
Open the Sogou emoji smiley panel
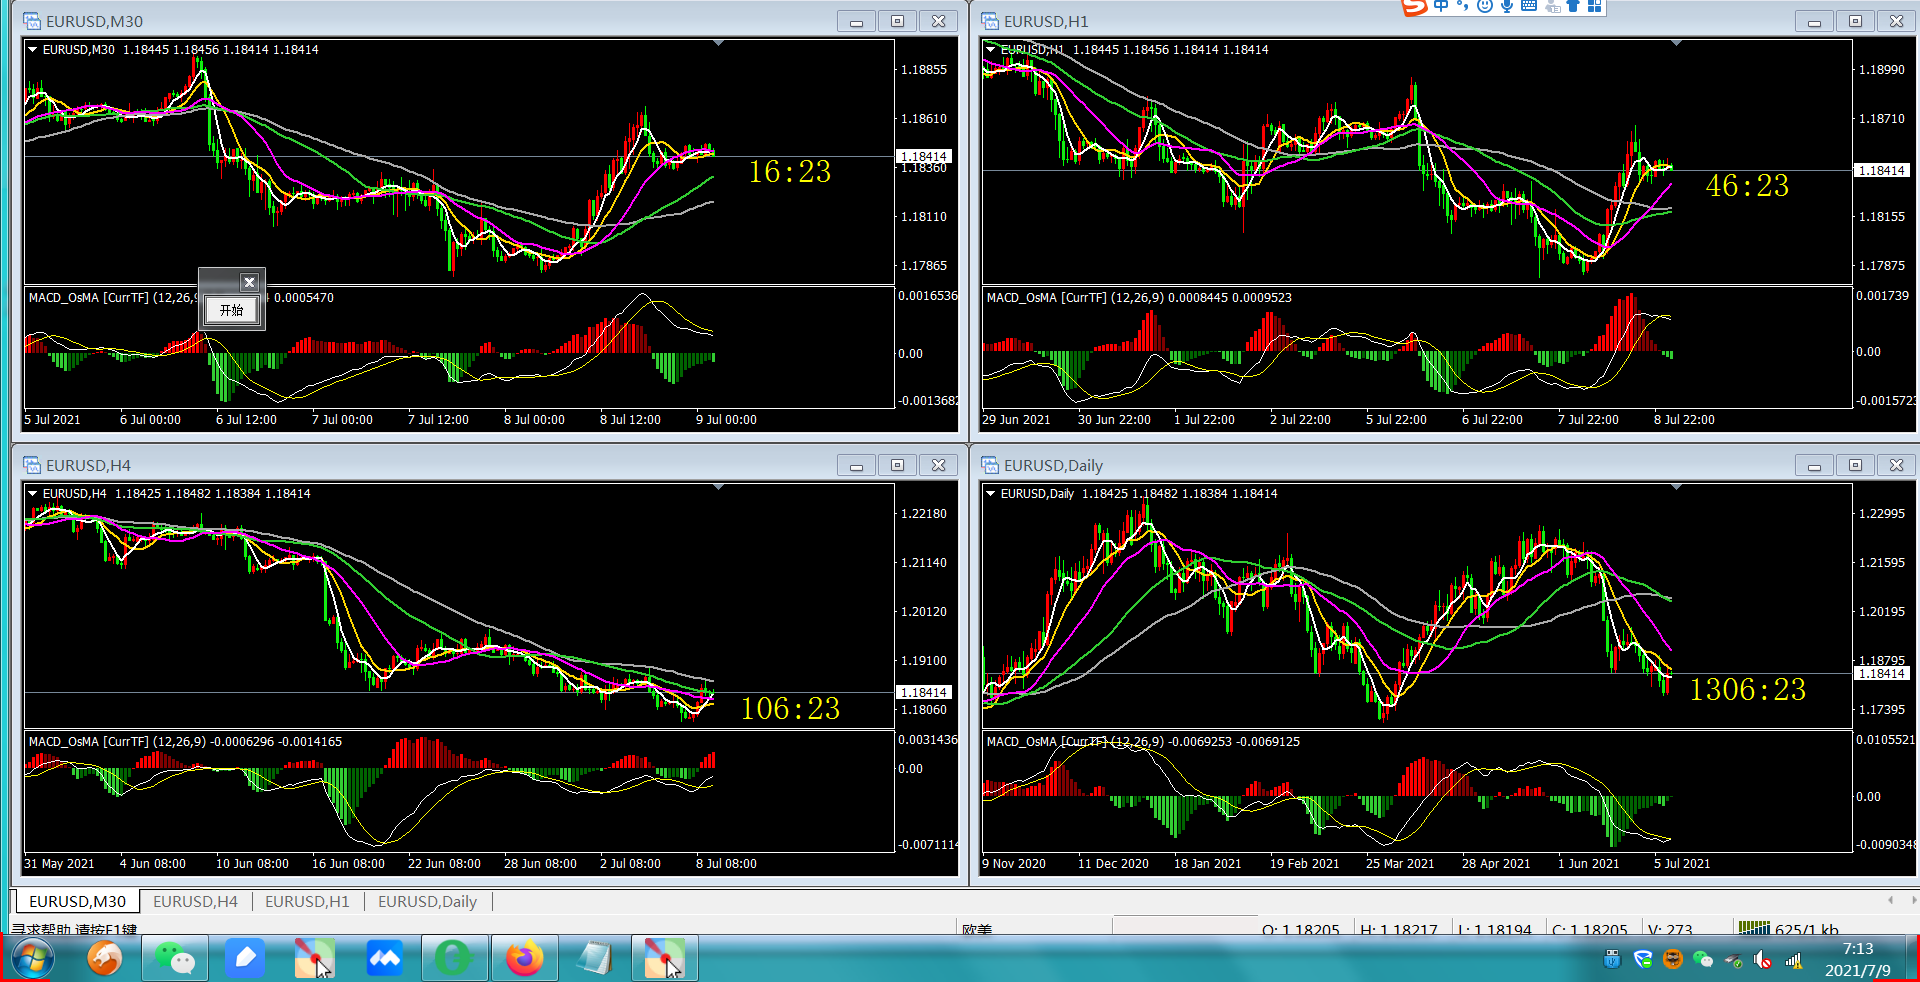(1485, 6)
